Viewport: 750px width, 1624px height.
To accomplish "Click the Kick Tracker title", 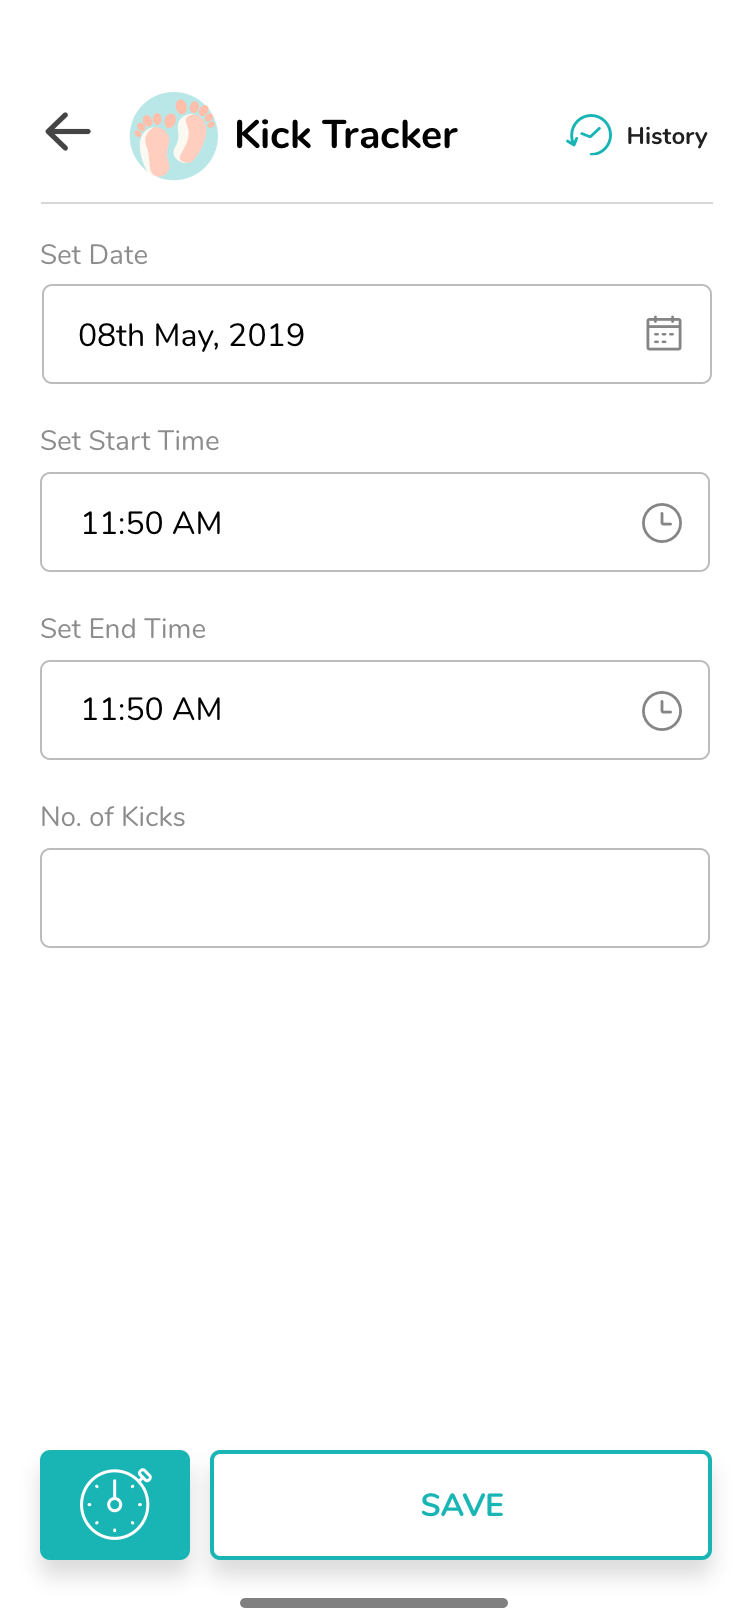I will click(346, 135).
